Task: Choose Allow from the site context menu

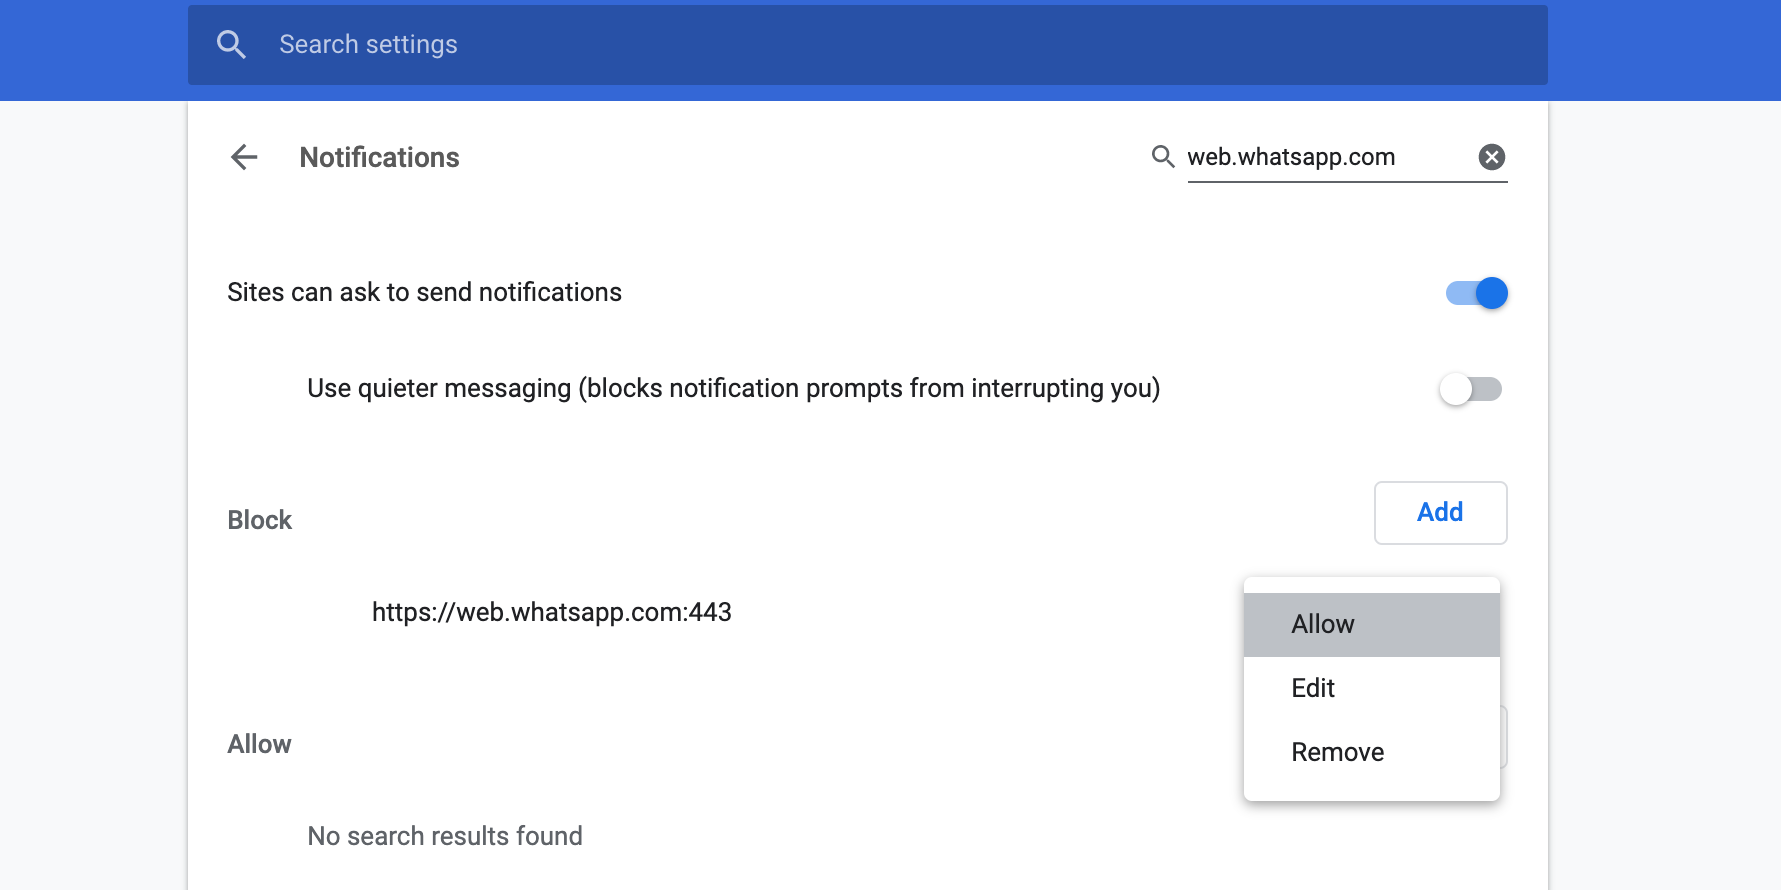Action: 1371,625
